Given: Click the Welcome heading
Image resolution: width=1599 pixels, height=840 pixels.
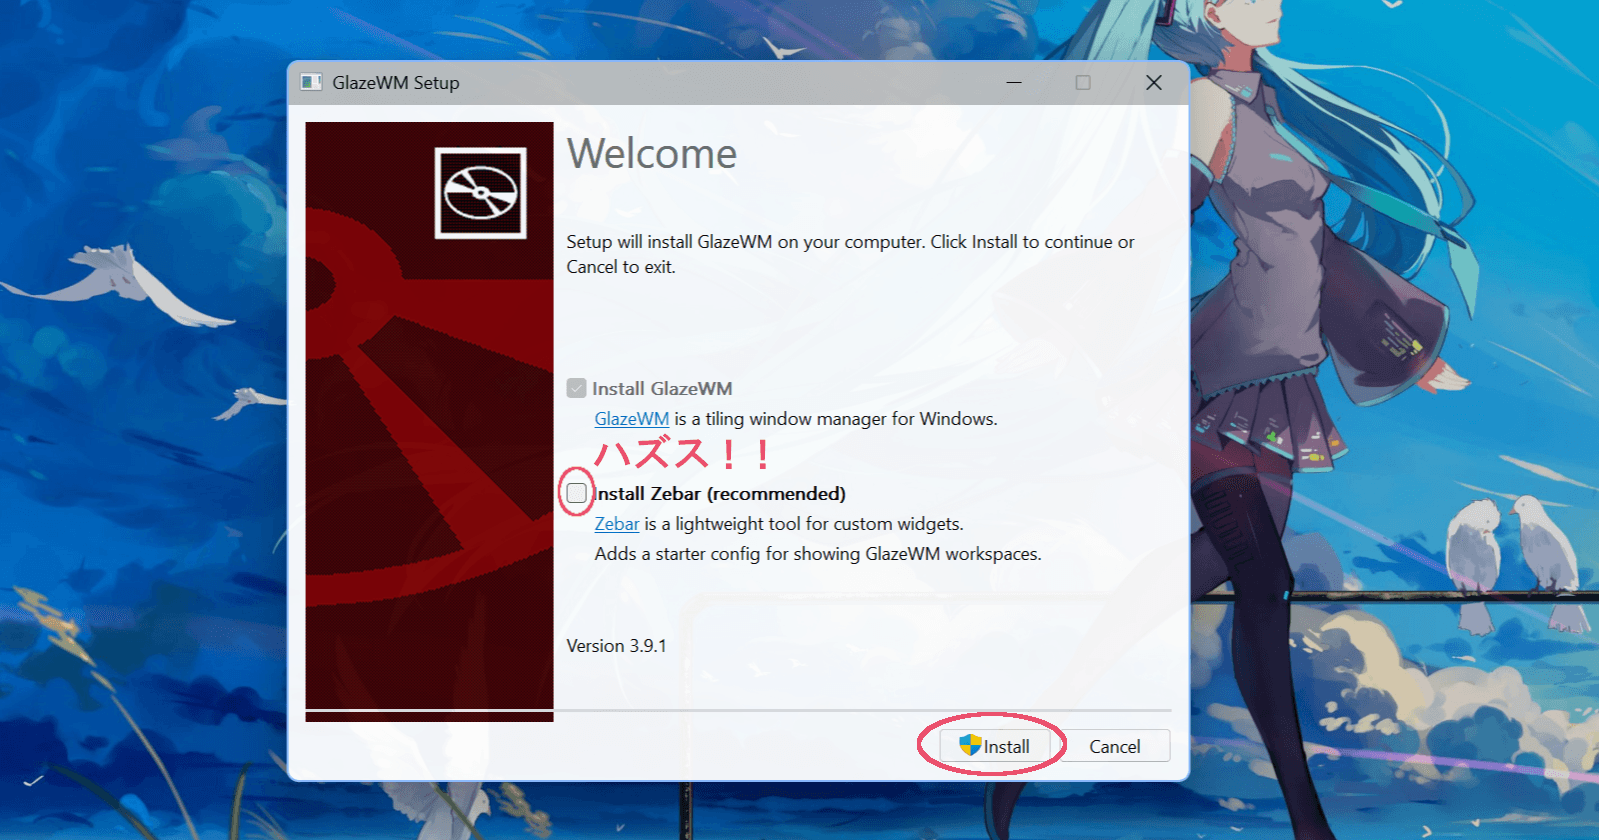Looking at the screenshot, I should [651, 154].
